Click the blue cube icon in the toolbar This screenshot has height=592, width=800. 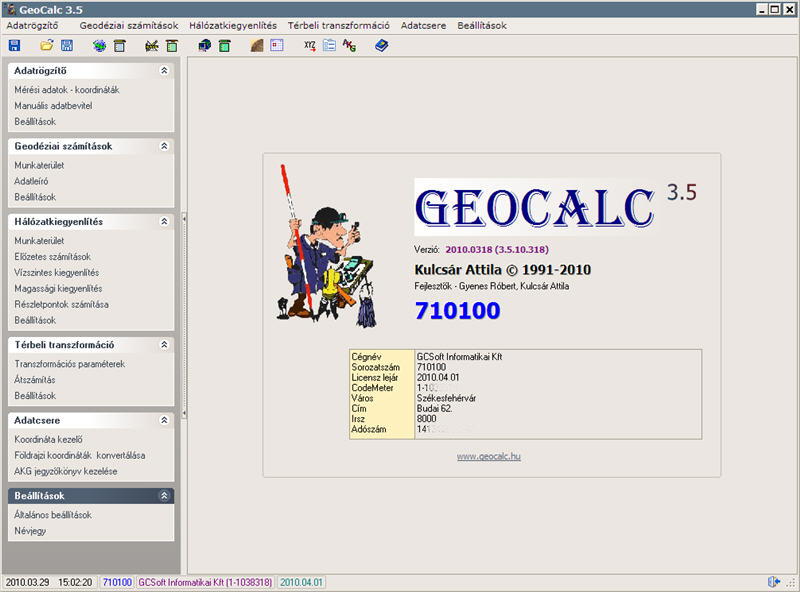click(205, 46)
